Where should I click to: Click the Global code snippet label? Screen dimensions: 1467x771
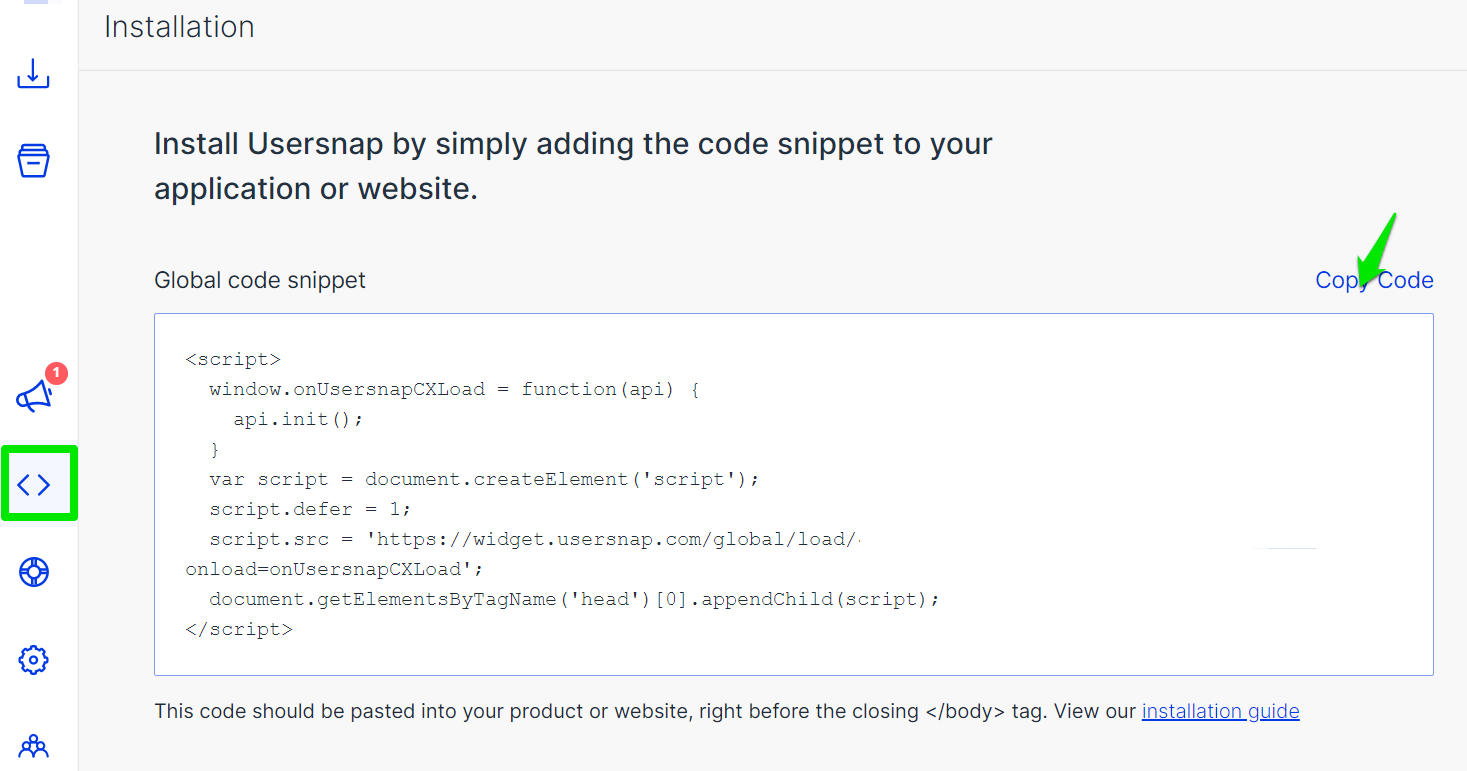[x=260, y=280]
